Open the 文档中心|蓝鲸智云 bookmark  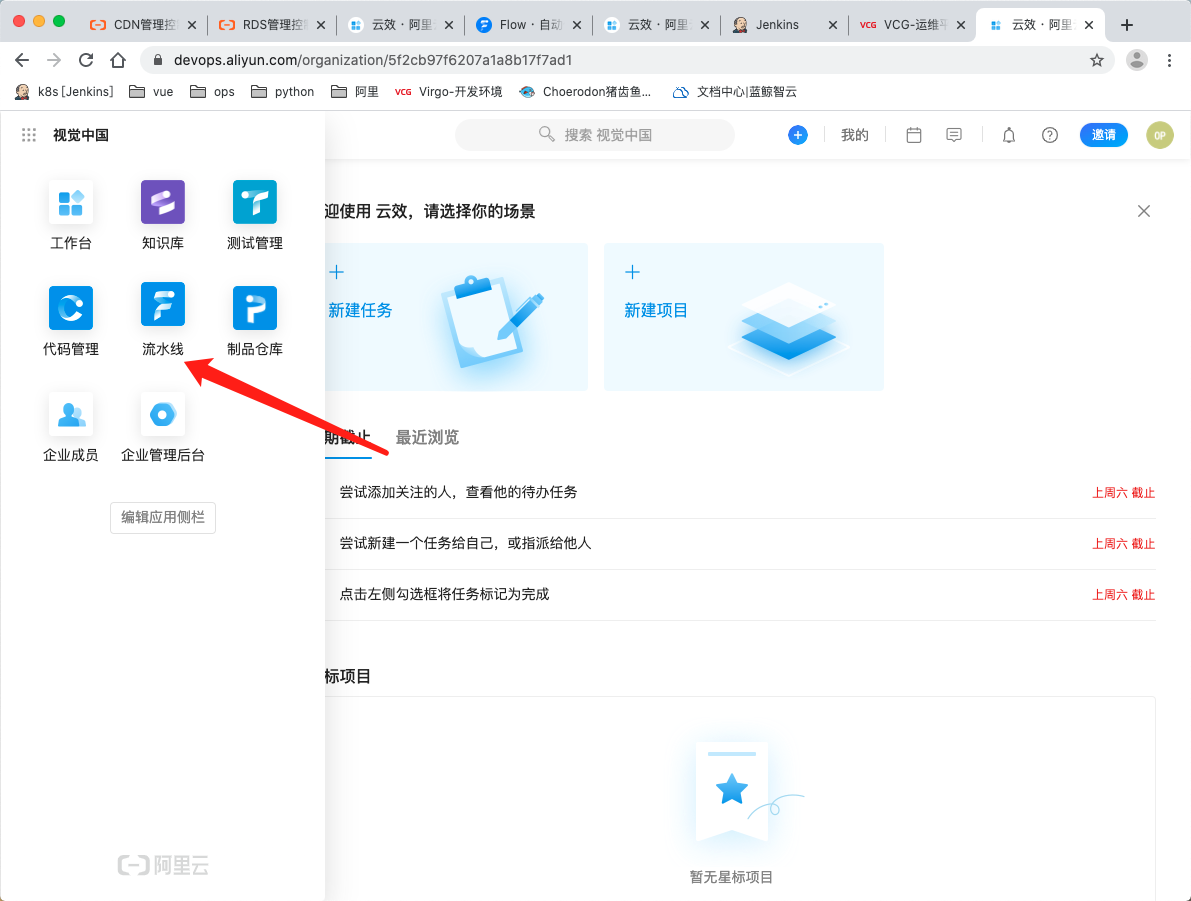point(735,92)
